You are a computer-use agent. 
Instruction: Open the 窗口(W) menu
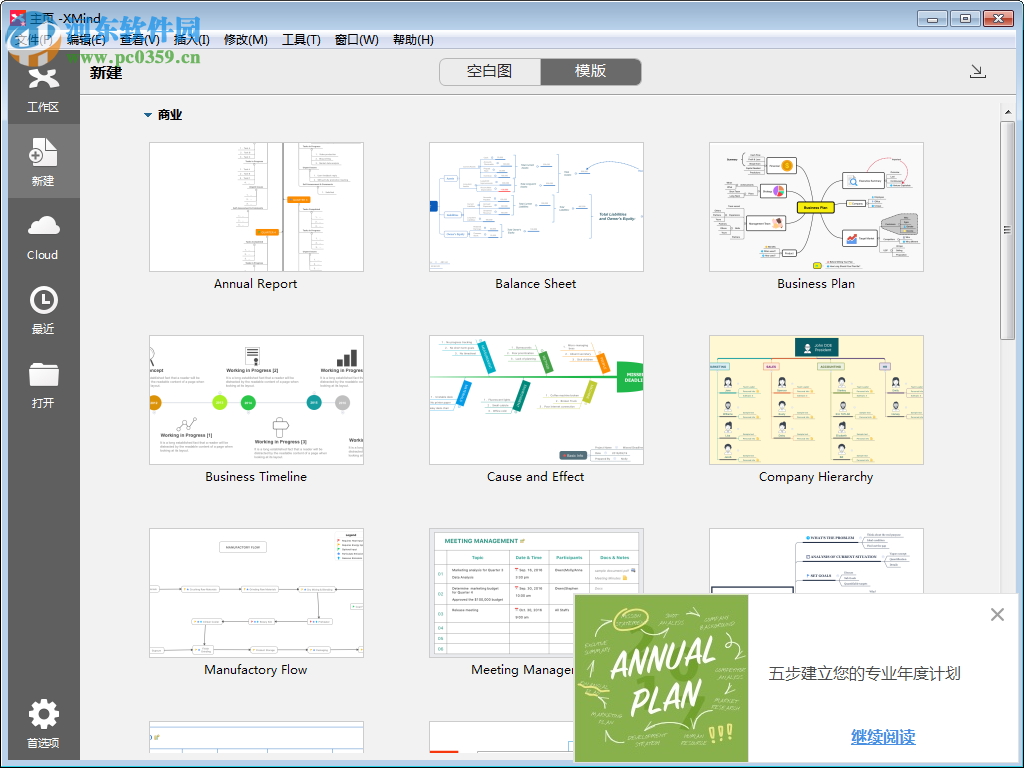[x=357, y=40]
